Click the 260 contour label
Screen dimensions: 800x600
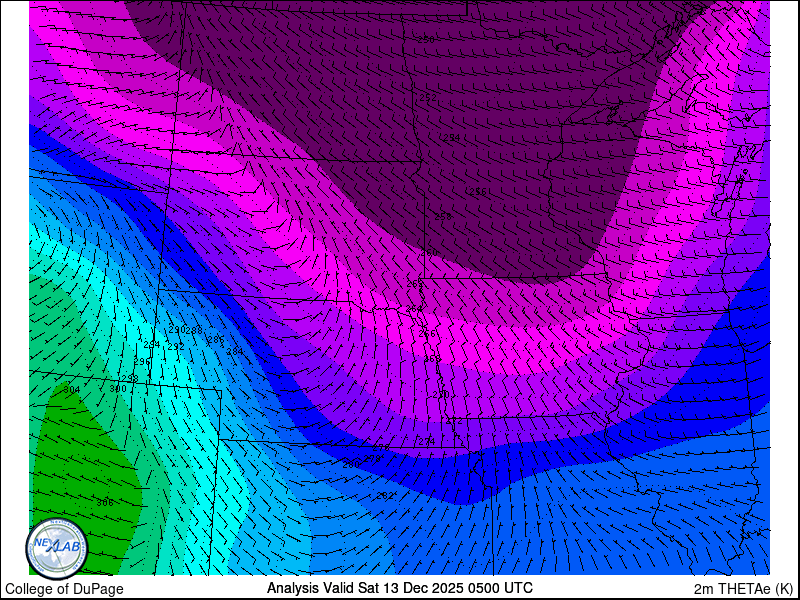coord(429,253)
